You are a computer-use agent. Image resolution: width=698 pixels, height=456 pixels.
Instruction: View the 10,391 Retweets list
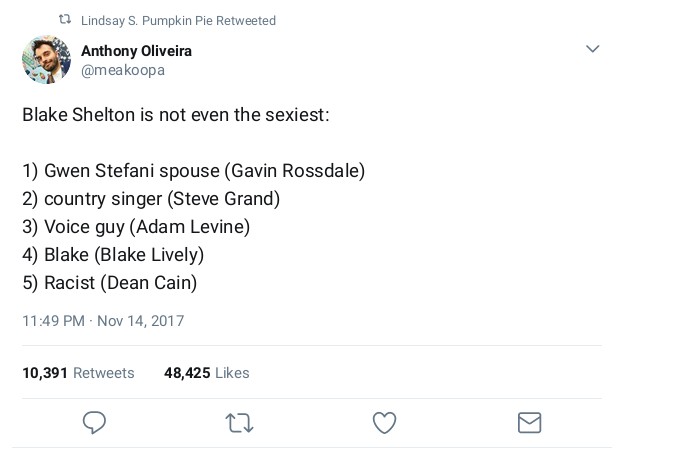(x=78, y=373)
